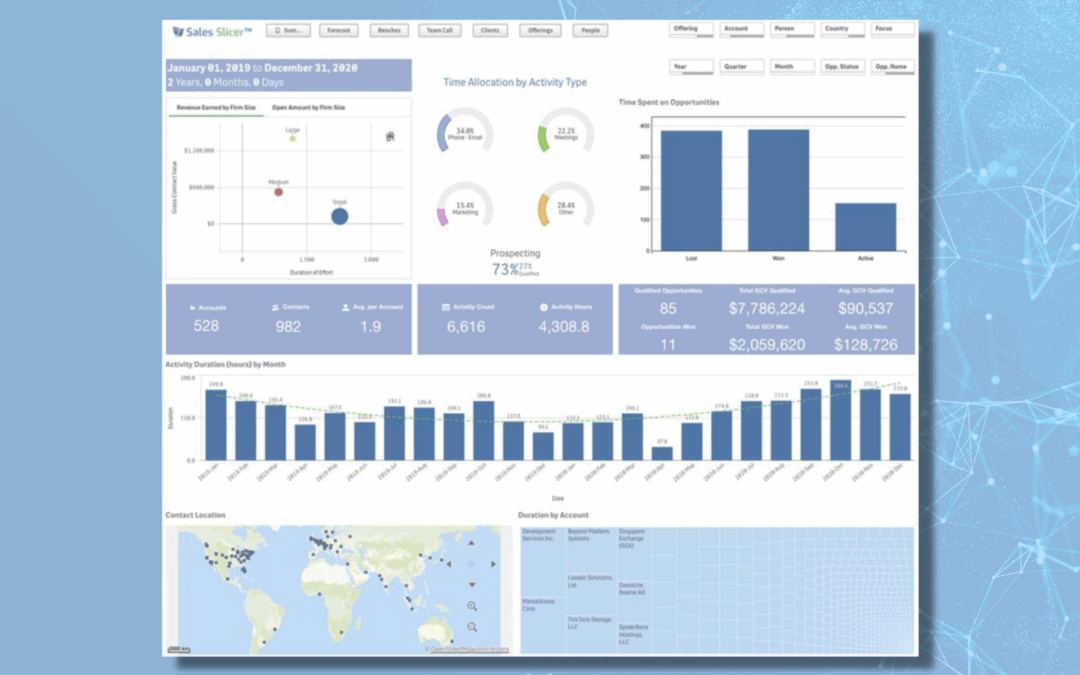Open the Forecast sheet
Image resolution: width=1080 pixels, height=675 pixels.
point(339,30)
